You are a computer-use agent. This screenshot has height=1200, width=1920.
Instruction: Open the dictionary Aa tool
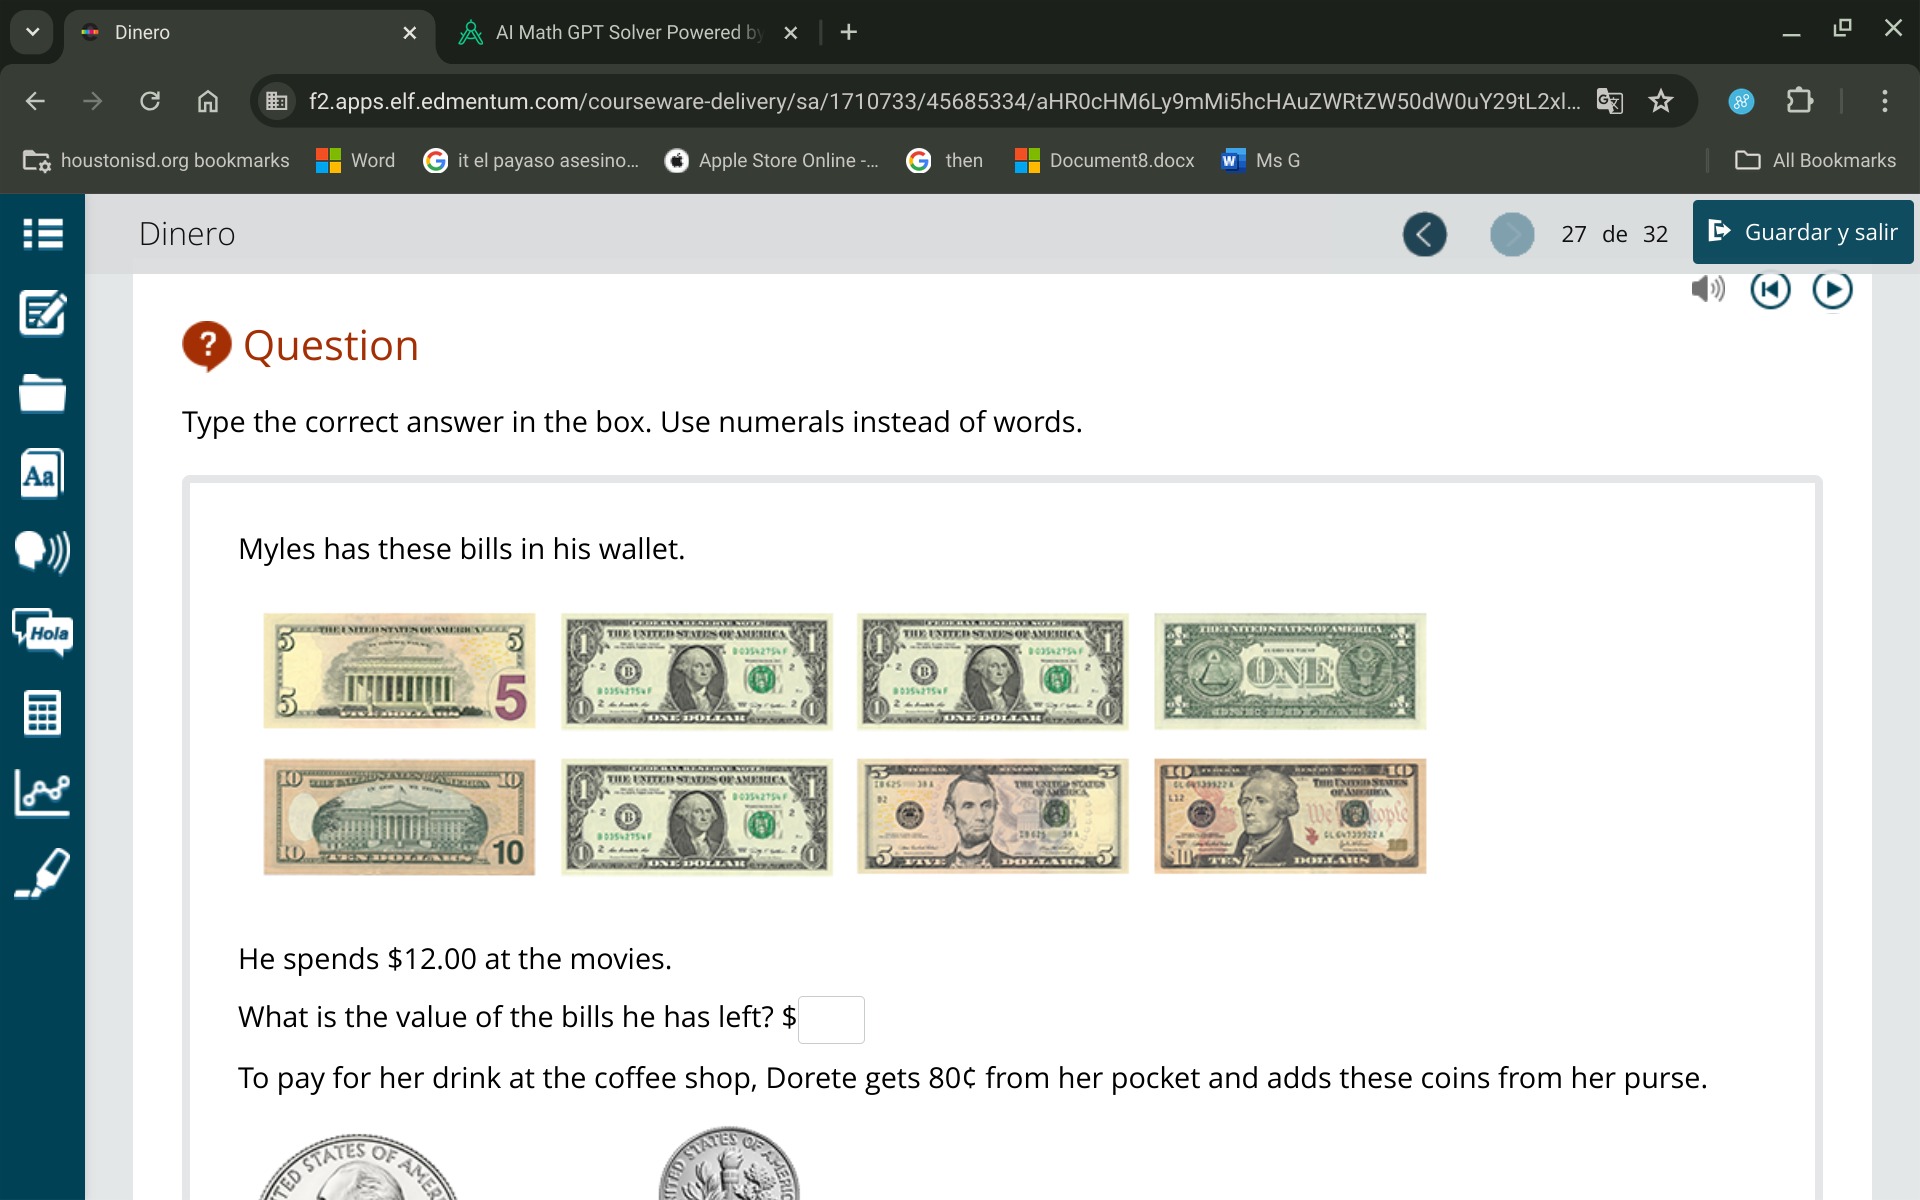point(42,473)
